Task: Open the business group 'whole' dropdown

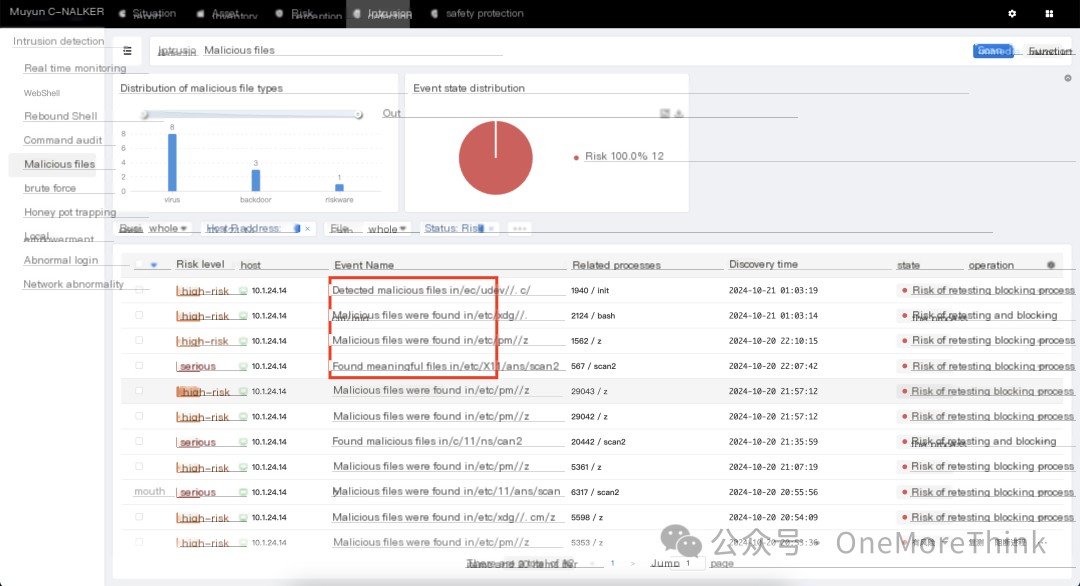Action: click(x=168, y=229)
